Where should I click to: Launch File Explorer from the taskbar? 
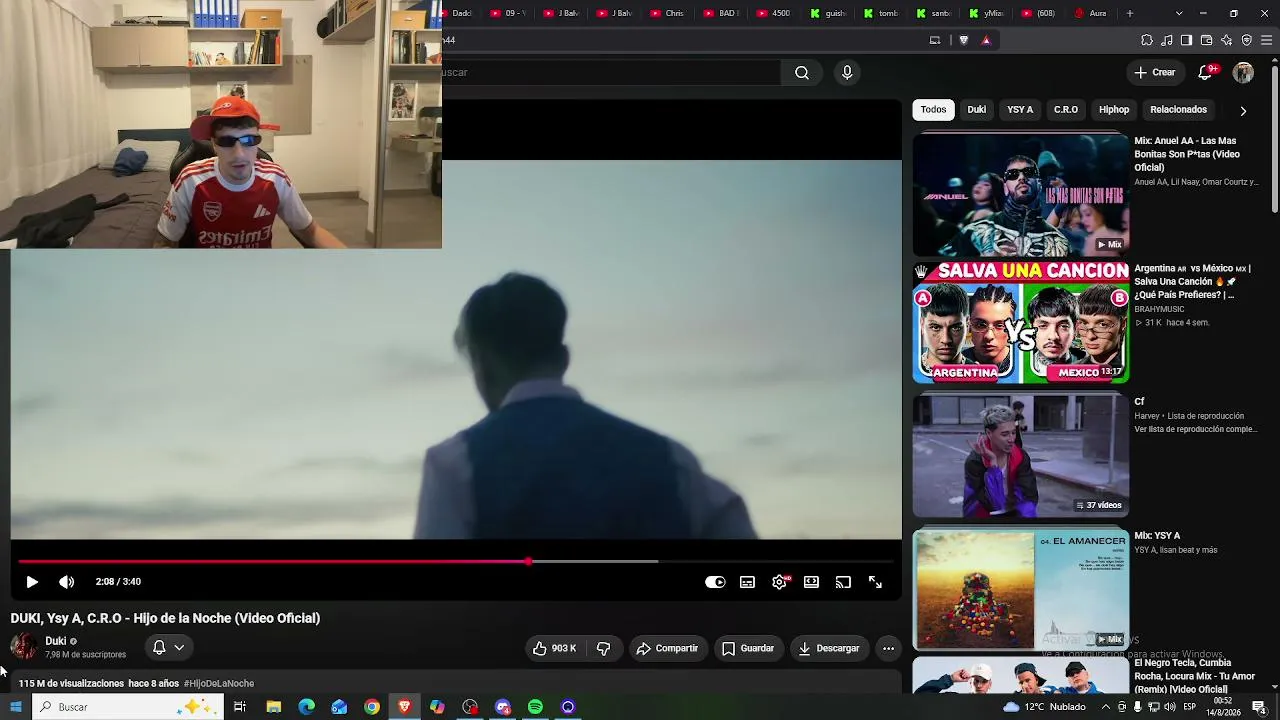(273, 707)
